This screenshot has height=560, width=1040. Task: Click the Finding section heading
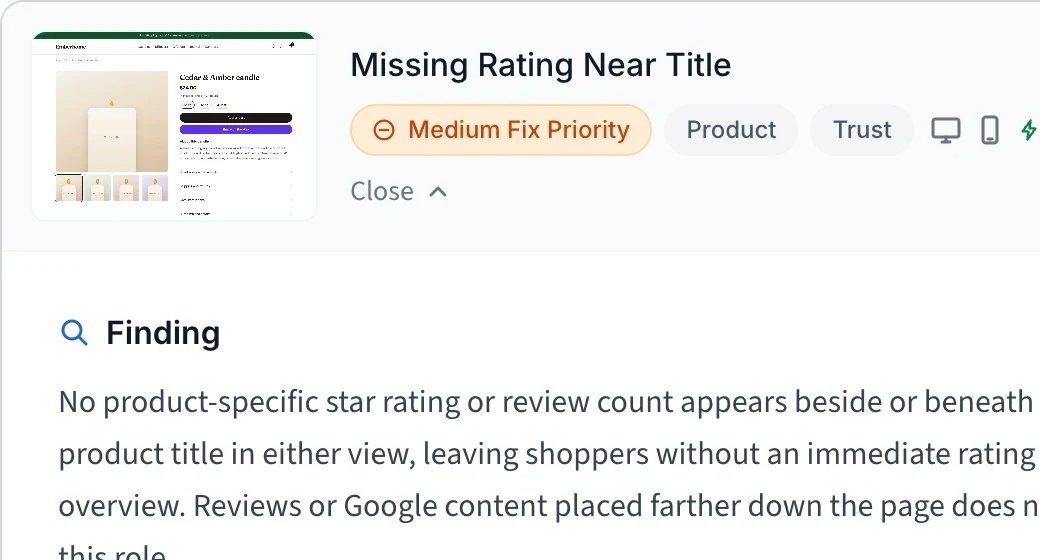click(x=163, y=333)
